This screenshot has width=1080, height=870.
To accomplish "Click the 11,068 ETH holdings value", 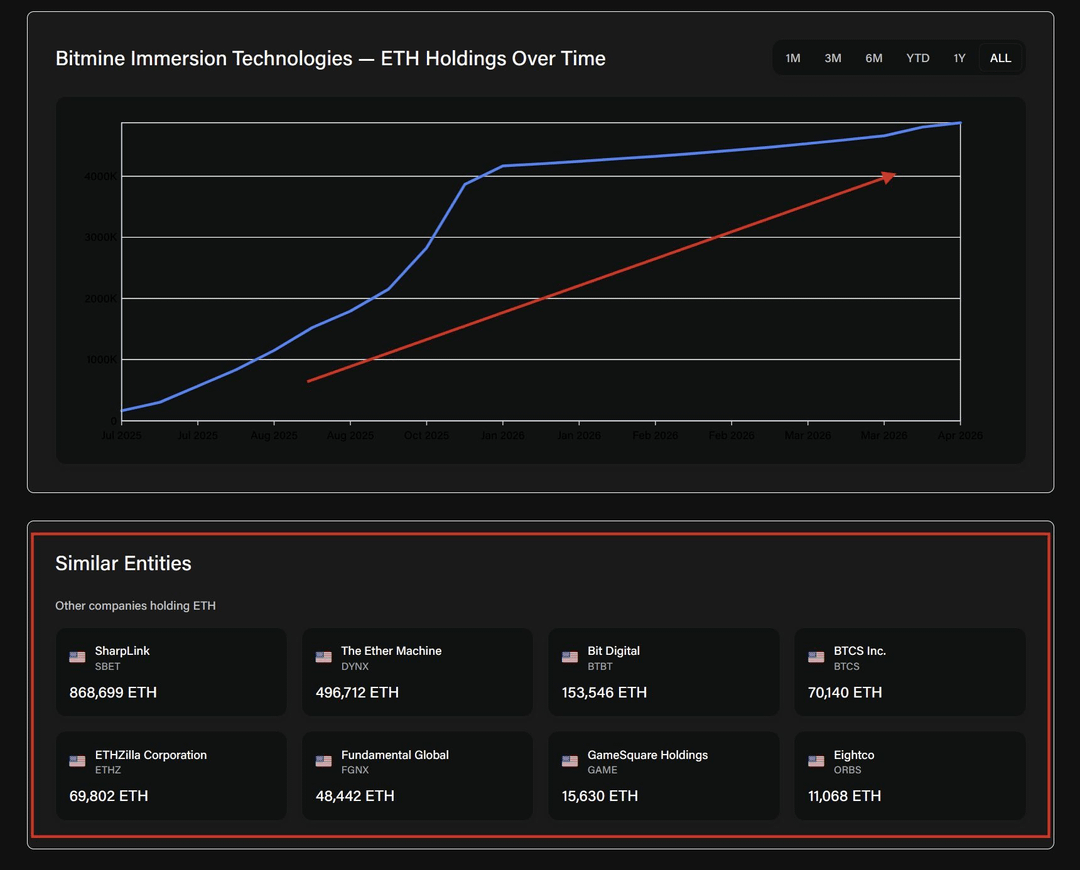I will 845,796.
